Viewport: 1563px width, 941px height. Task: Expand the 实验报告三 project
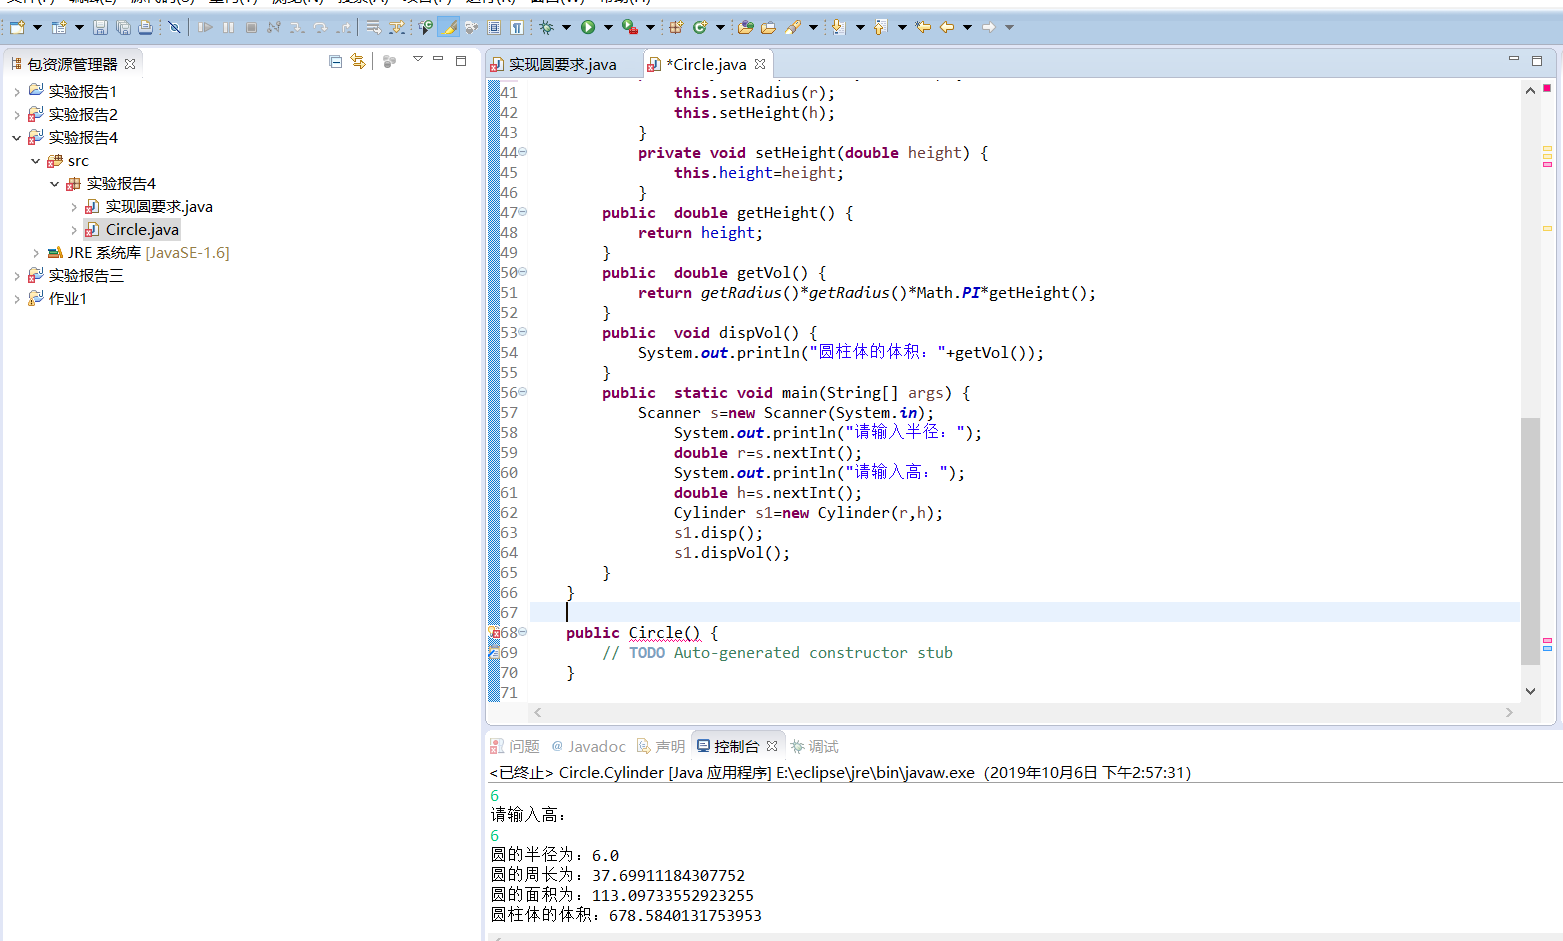pos(16,276)
